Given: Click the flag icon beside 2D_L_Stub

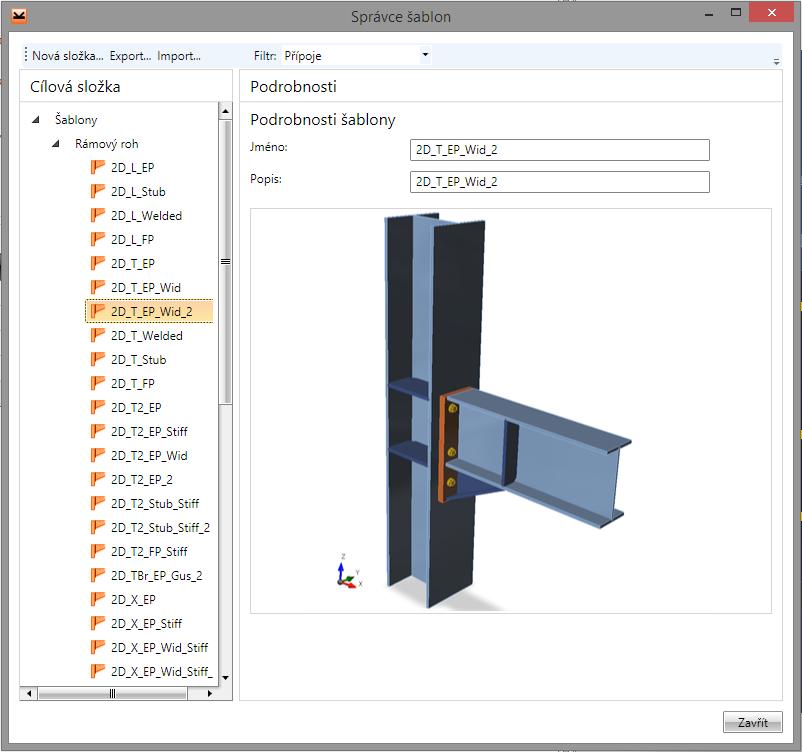Looking at the screenshot, I should pos(97,191).
